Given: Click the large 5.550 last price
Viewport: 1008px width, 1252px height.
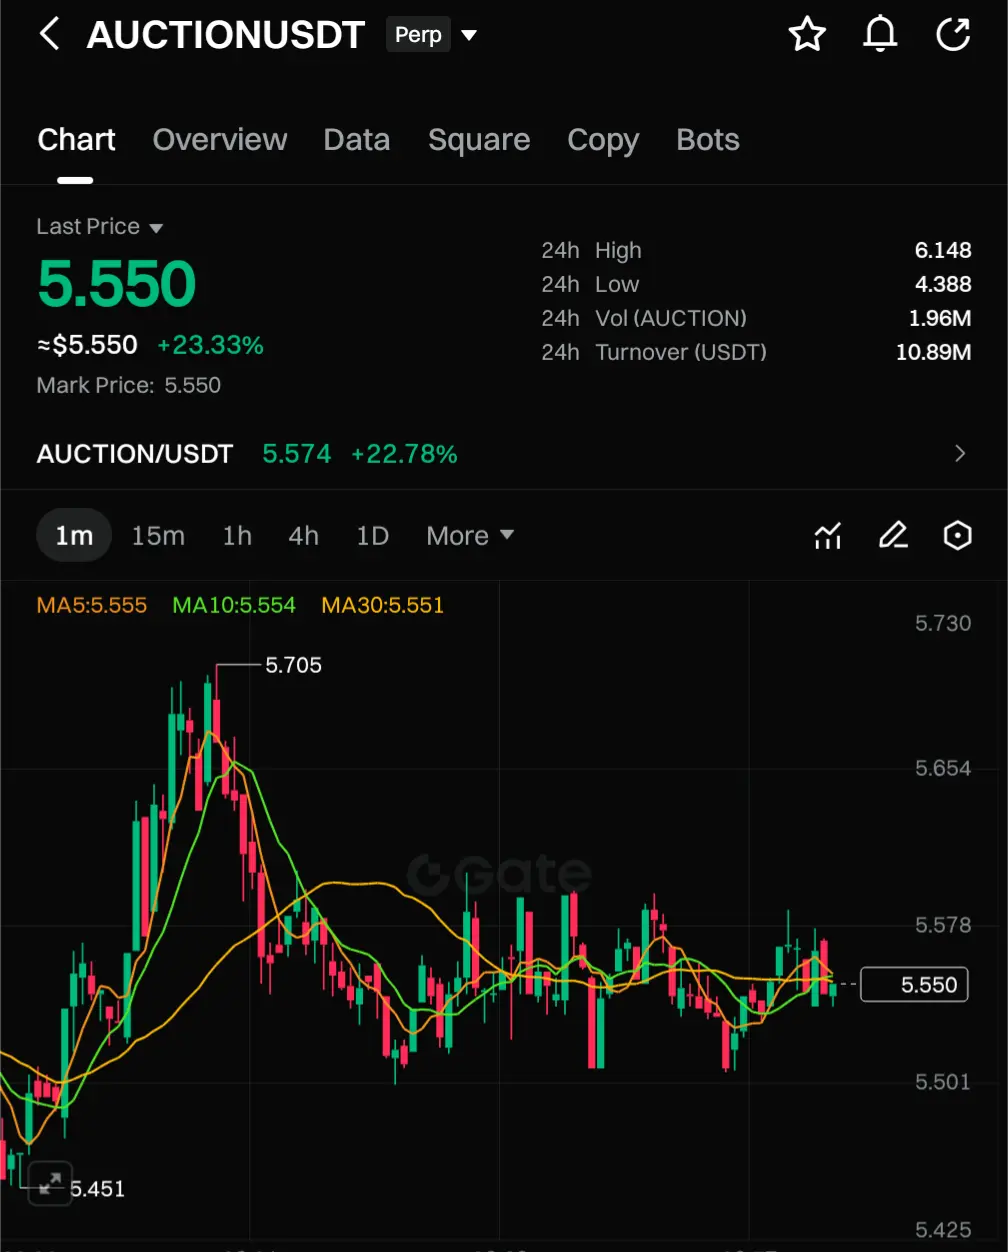Looking at the screenshot, I should point(117,284).
